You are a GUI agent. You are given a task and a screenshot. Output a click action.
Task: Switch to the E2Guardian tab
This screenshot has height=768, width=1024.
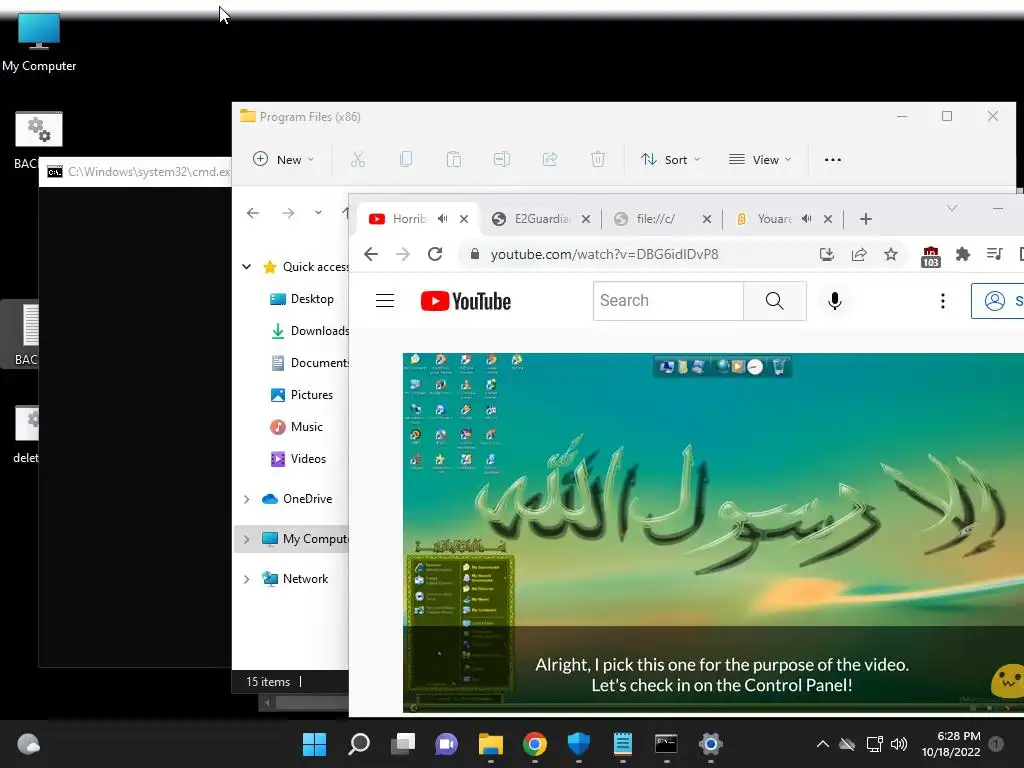tap(542, 219)
